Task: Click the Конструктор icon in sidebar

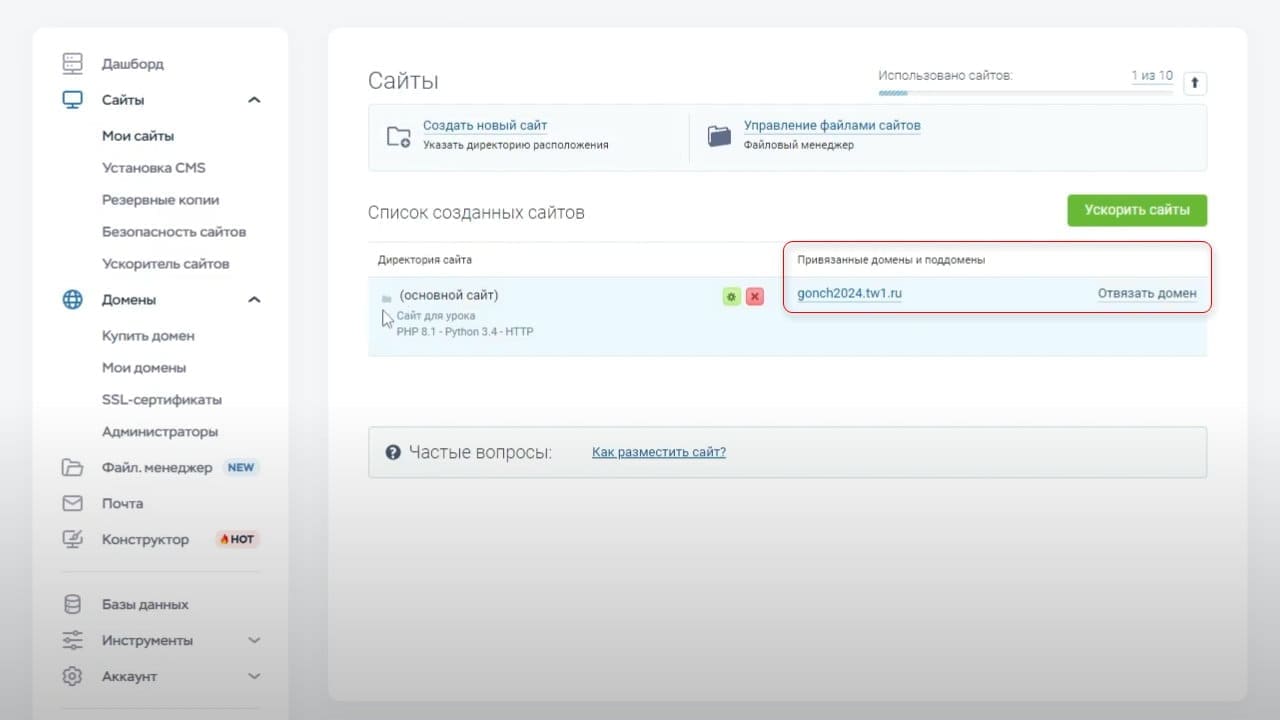Action: (72, 539)
